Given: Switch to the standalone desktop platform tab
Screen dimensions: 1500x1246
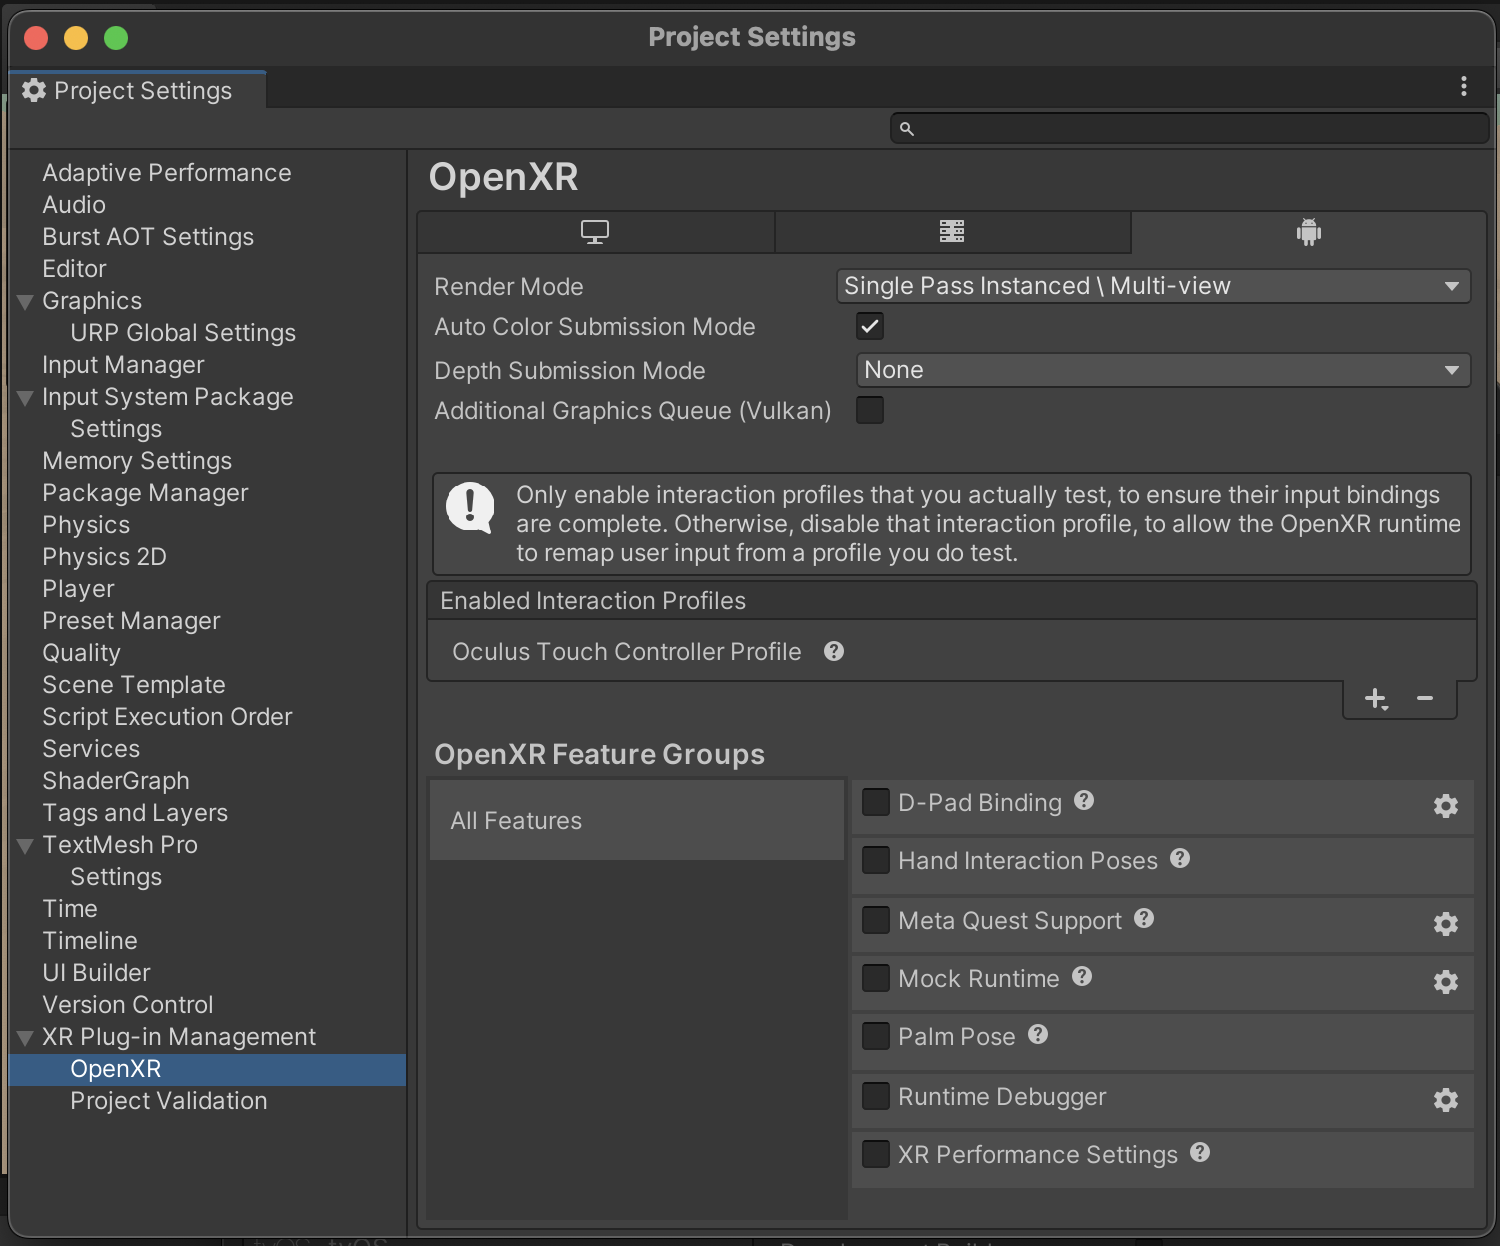Looking at the screenshot, I should coord(595,232).
